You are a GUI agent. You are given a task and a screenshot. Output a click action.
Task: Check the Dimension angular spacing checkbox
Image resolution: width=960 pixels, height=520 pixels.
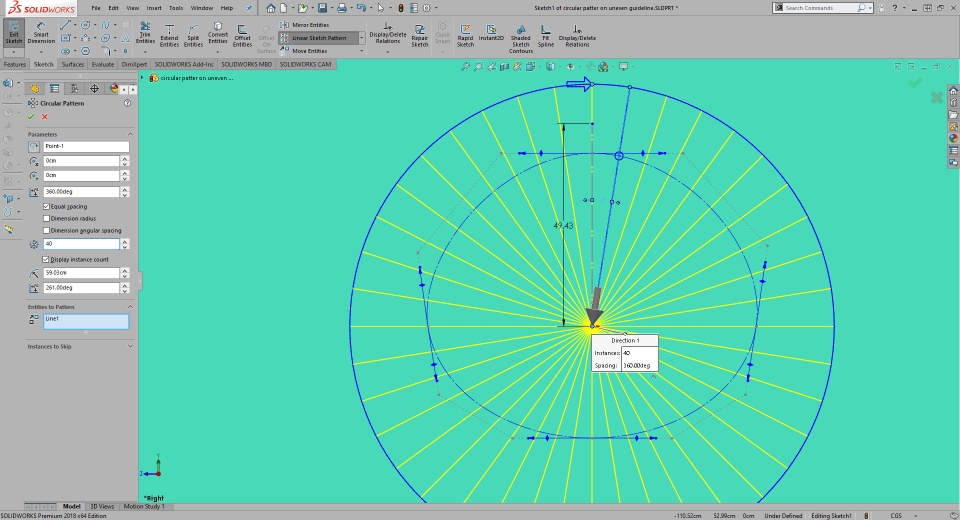(47, 230)
